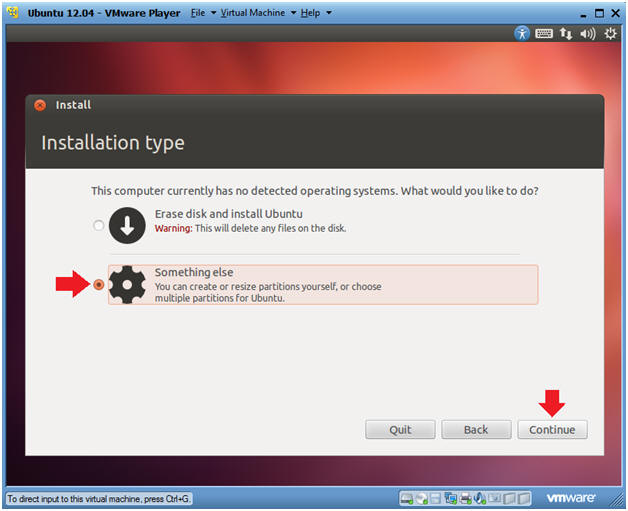Select the Something else radio button
628x511 pixels.
99,285
